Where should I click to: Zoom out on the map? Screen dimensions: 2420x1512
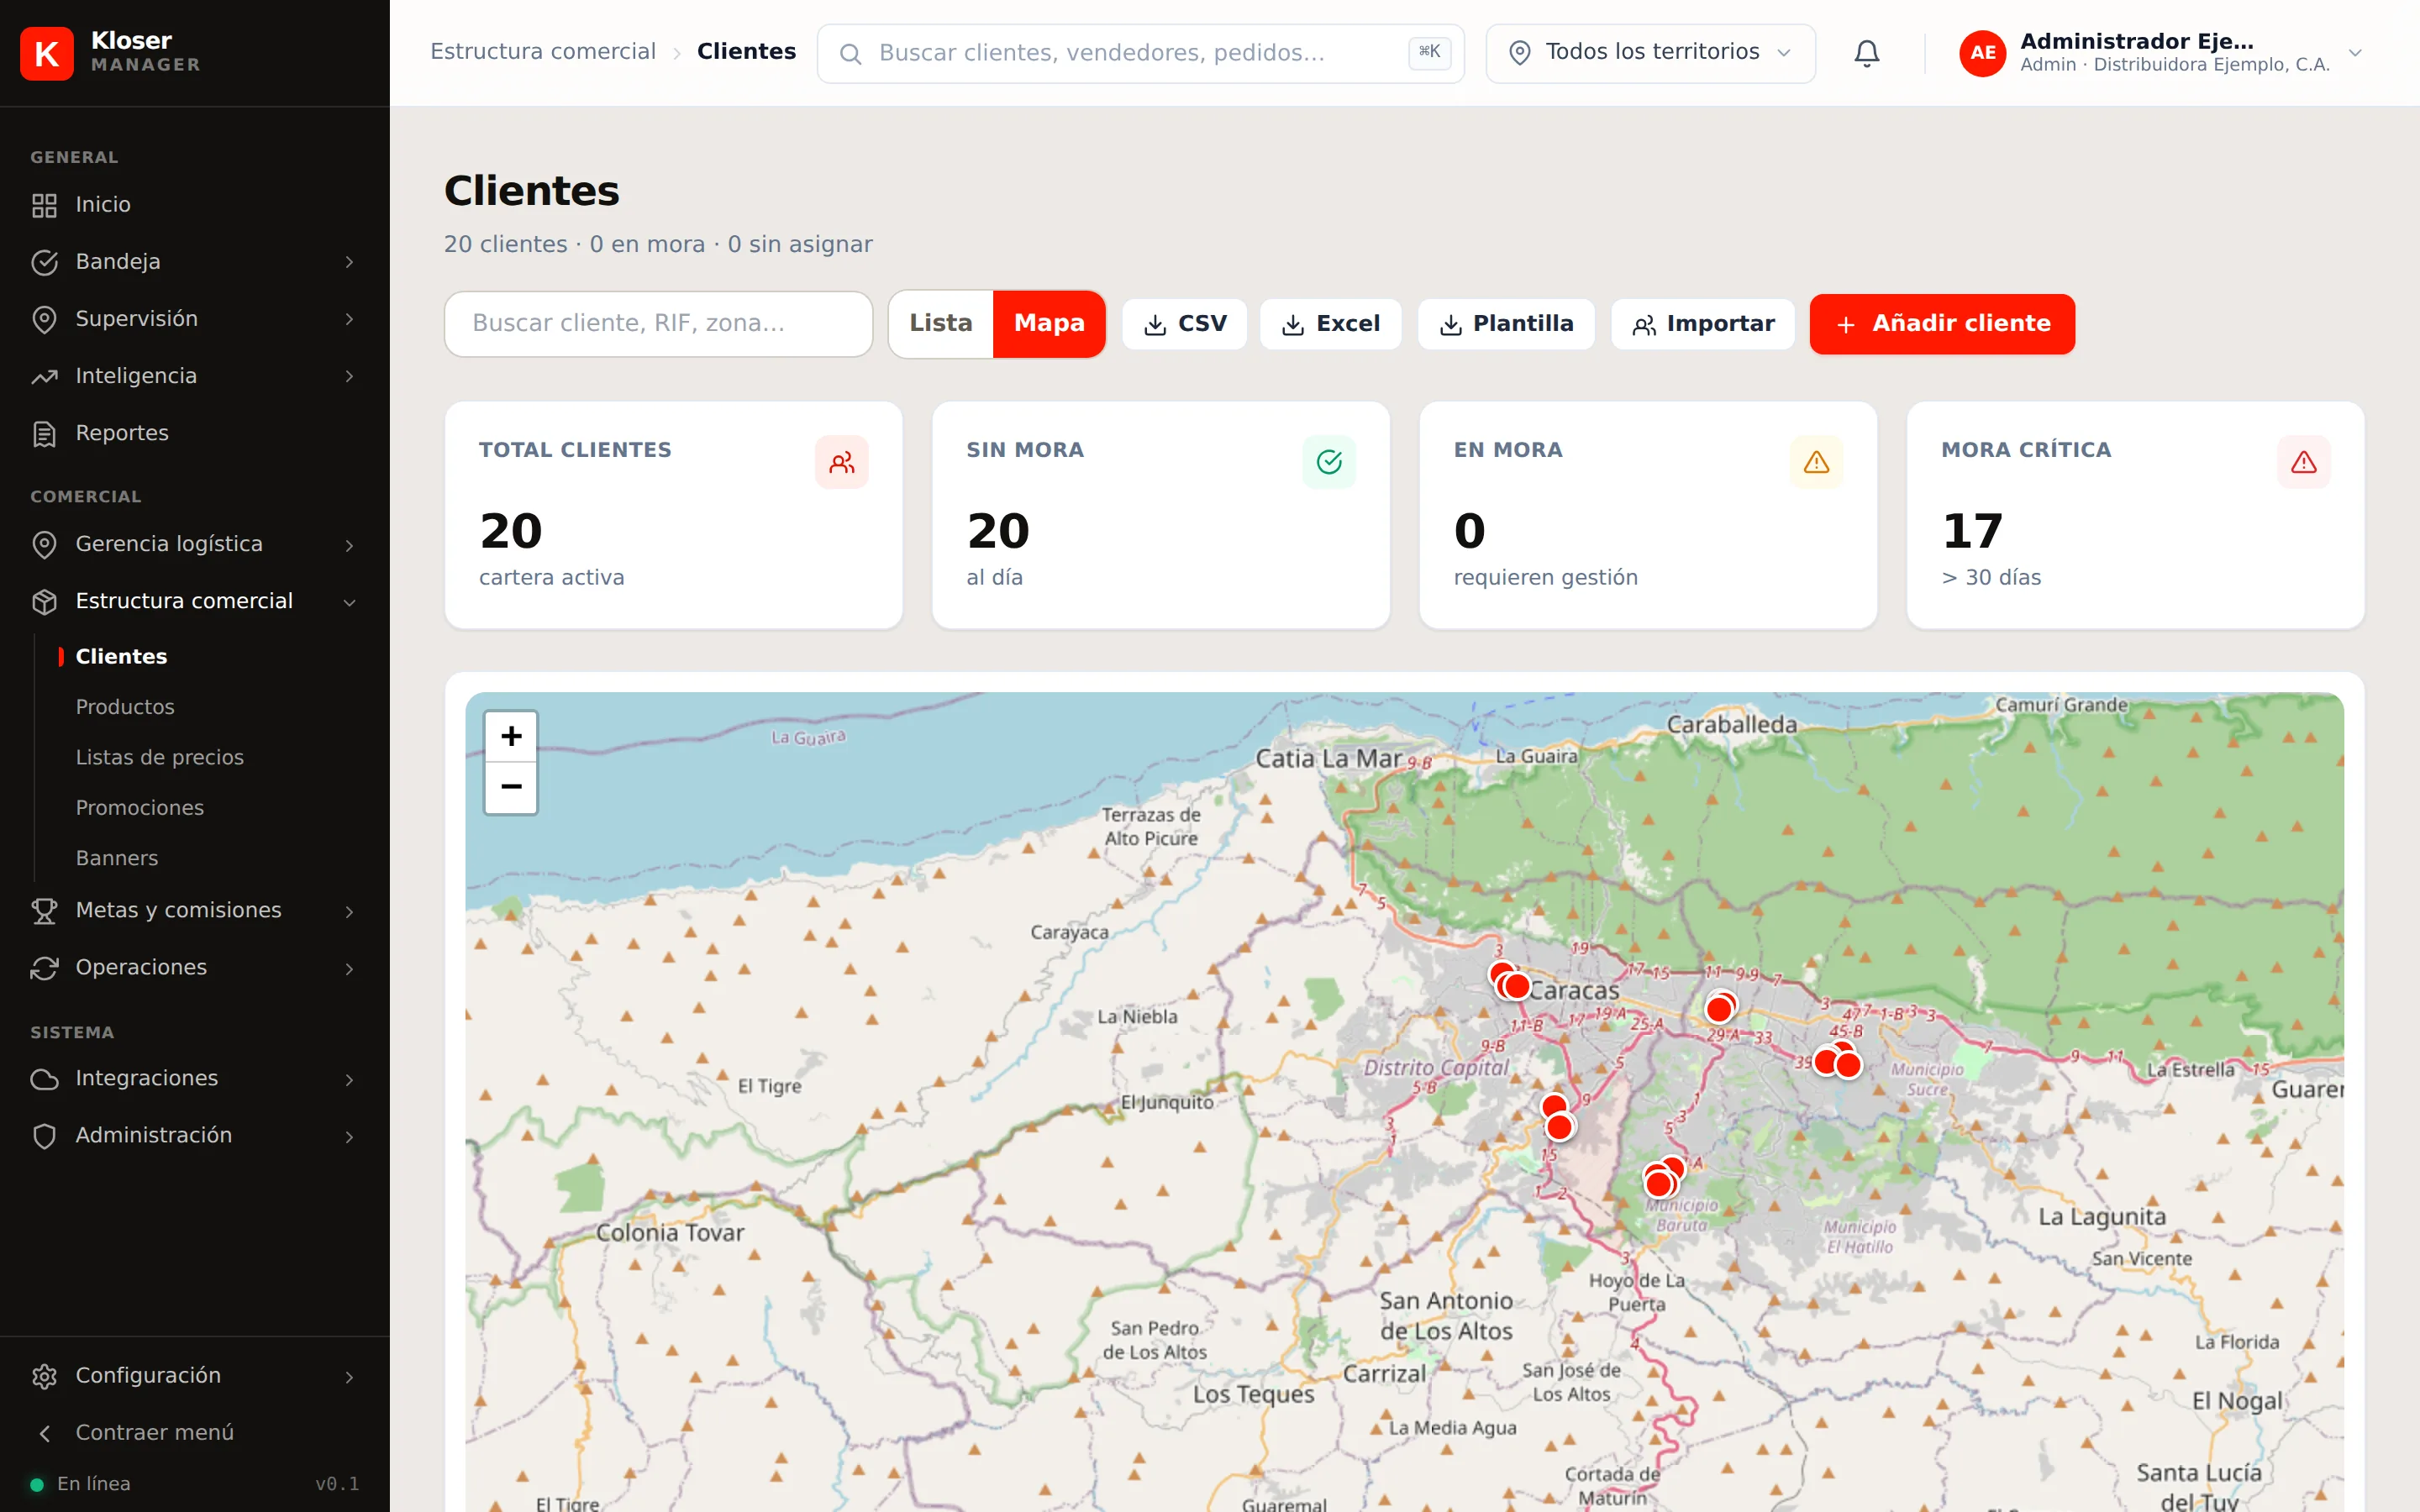(x=511, y=787)
